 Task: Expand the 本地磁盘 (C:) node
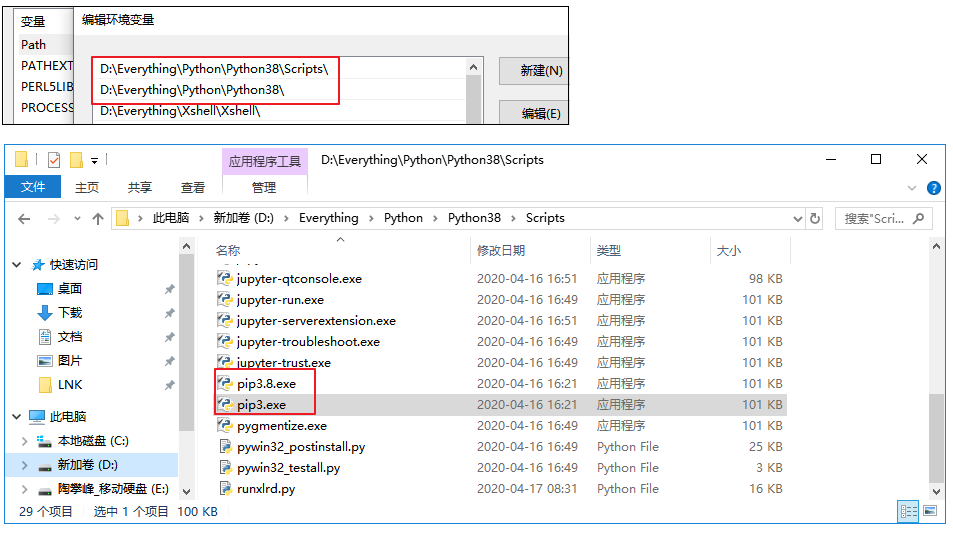pyautogui.click(x=24, y=441)
